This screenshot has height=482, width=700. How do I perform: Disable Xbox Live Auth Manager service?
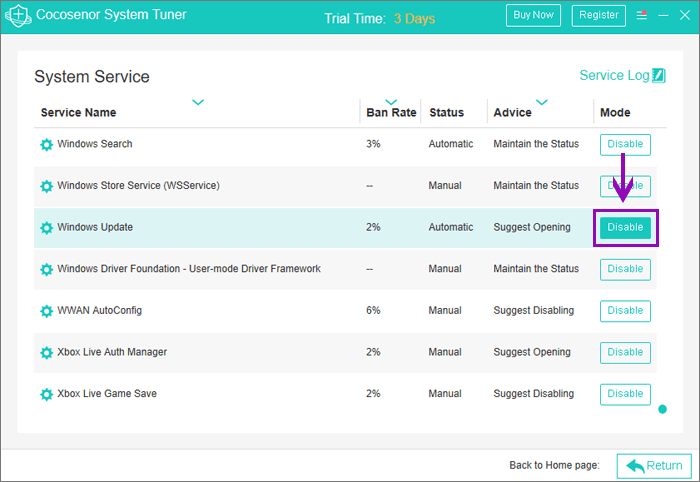(x=625, y=352)
